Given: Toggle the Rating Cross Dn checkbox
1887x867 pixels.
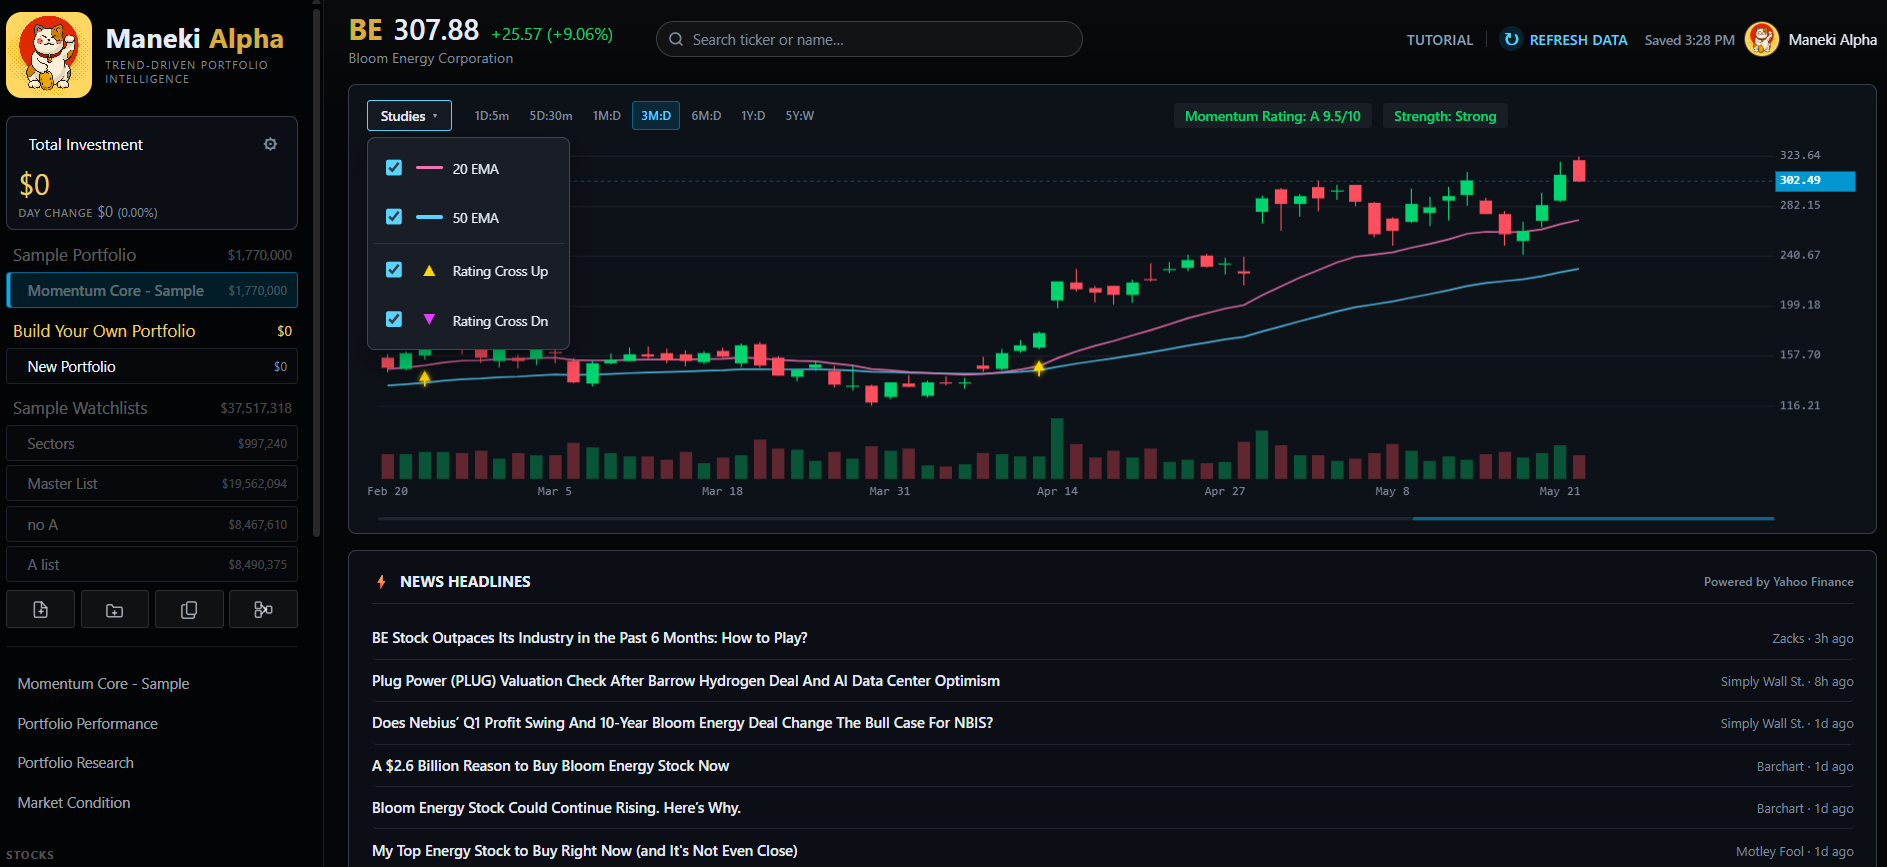Looking at the screenshot, I should tap(394, 320).
